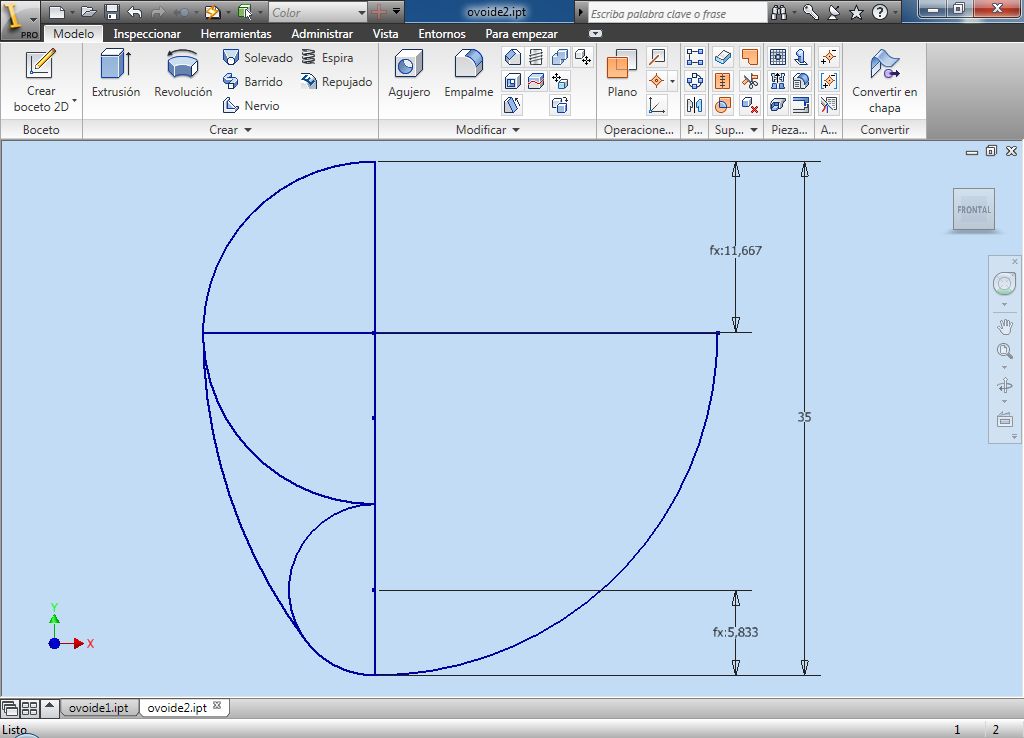This screenshot has height=738, width=1024.
Task: Click the chamfer icon in Modificar panel
Action: (x=513, y=57)
